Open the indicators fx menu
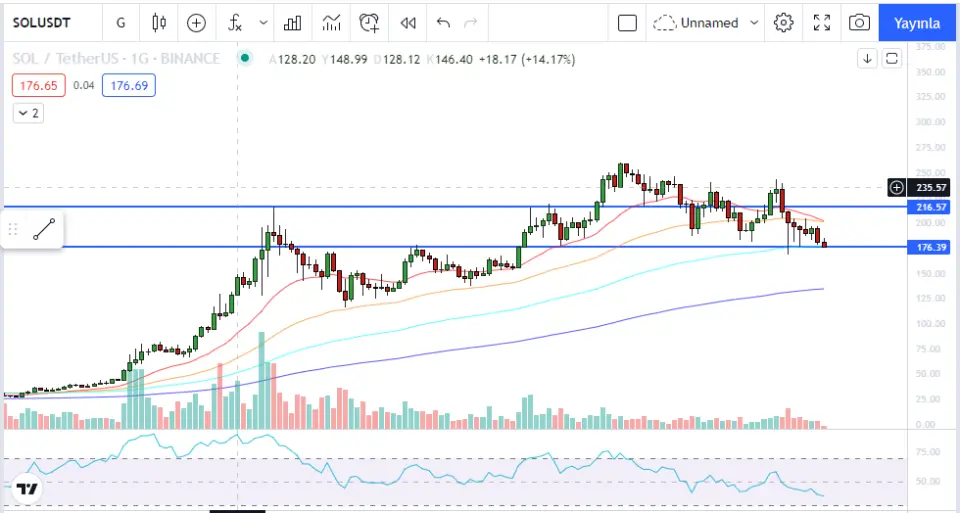Viewport: 960px width, 513px height. click(x=235, y=22)
